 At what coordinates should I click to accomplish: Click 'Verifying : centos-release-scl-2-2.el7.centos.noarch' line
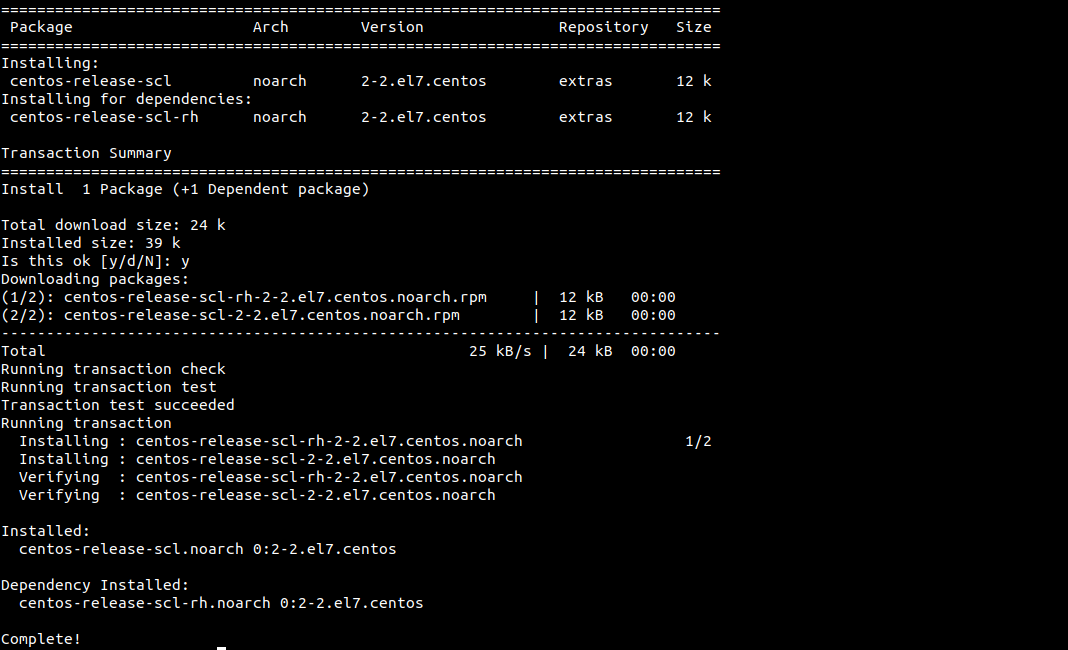point(257,495)
